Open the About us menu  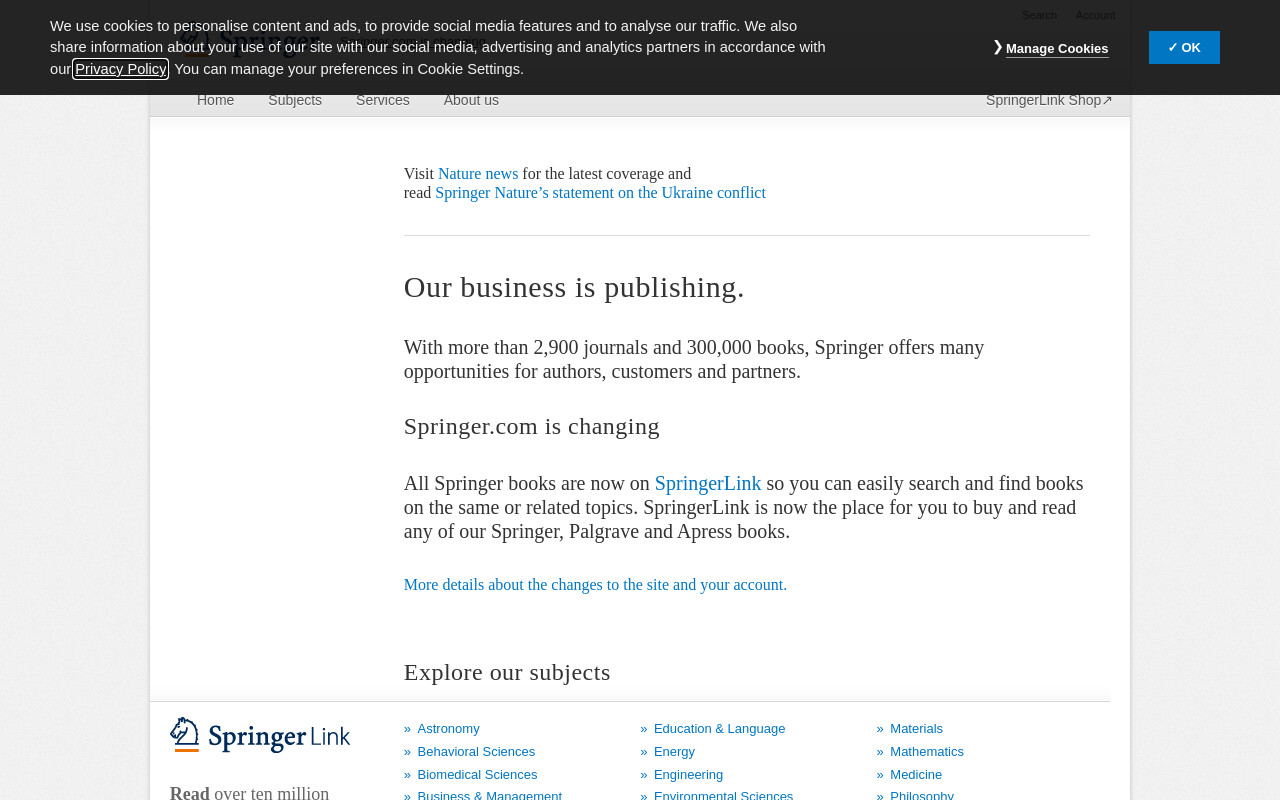click(x=471, y=100)
